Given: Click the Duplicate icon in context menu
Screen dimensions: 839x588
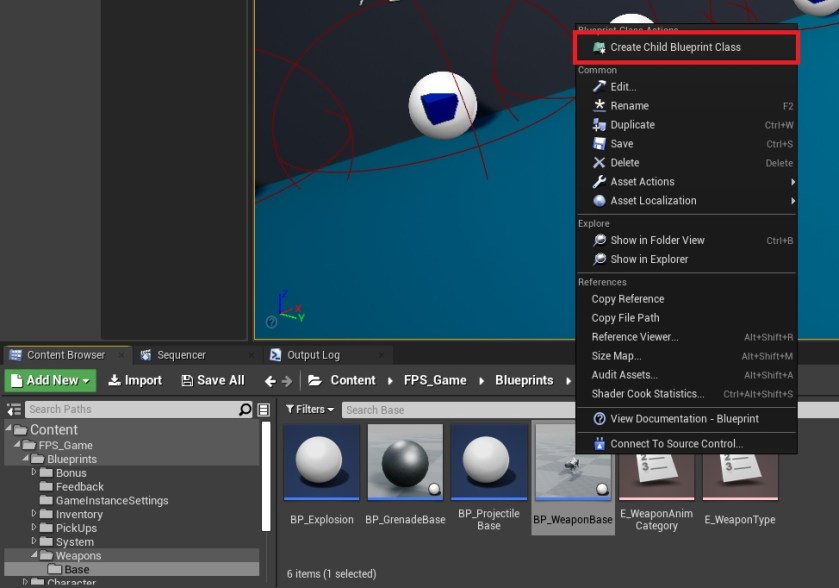Looking at the screenshot, I should (x=600, y=125).
